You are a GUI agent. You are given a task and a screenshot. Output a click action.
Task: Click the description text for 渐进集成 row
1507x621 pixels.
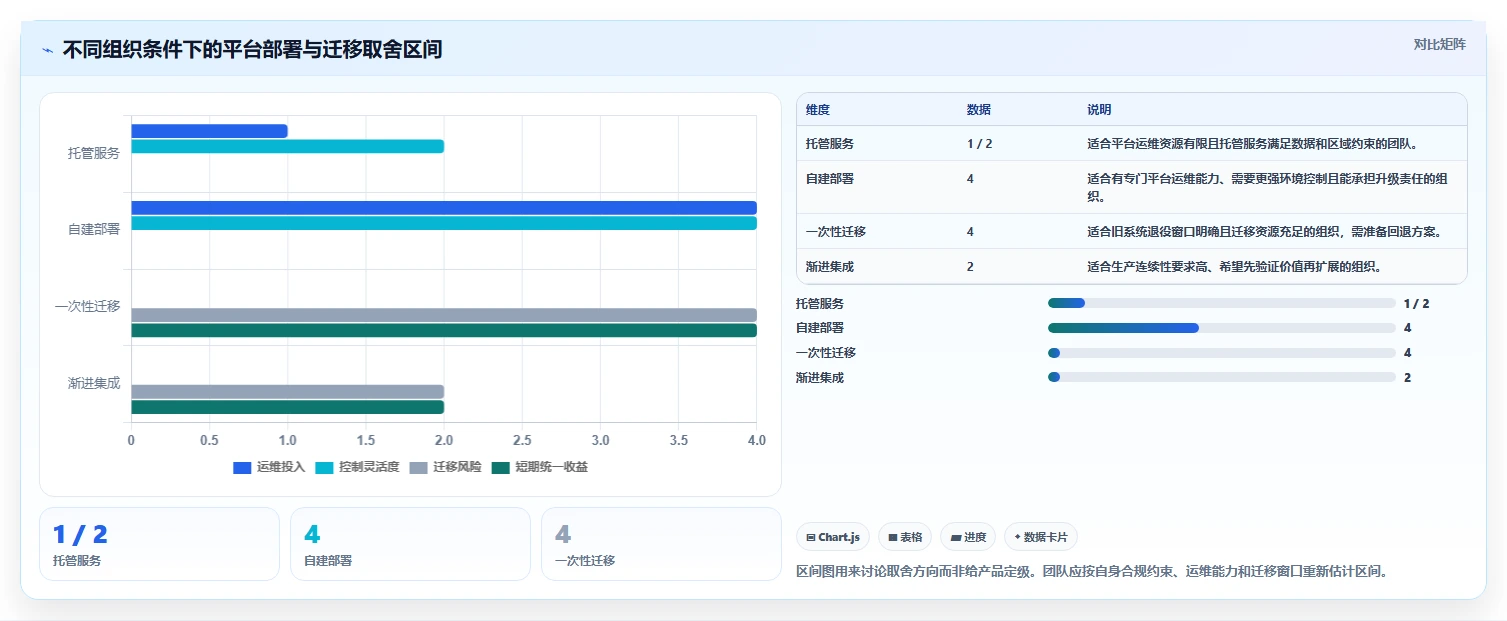pyautogui.click(x=1234, y=267)
